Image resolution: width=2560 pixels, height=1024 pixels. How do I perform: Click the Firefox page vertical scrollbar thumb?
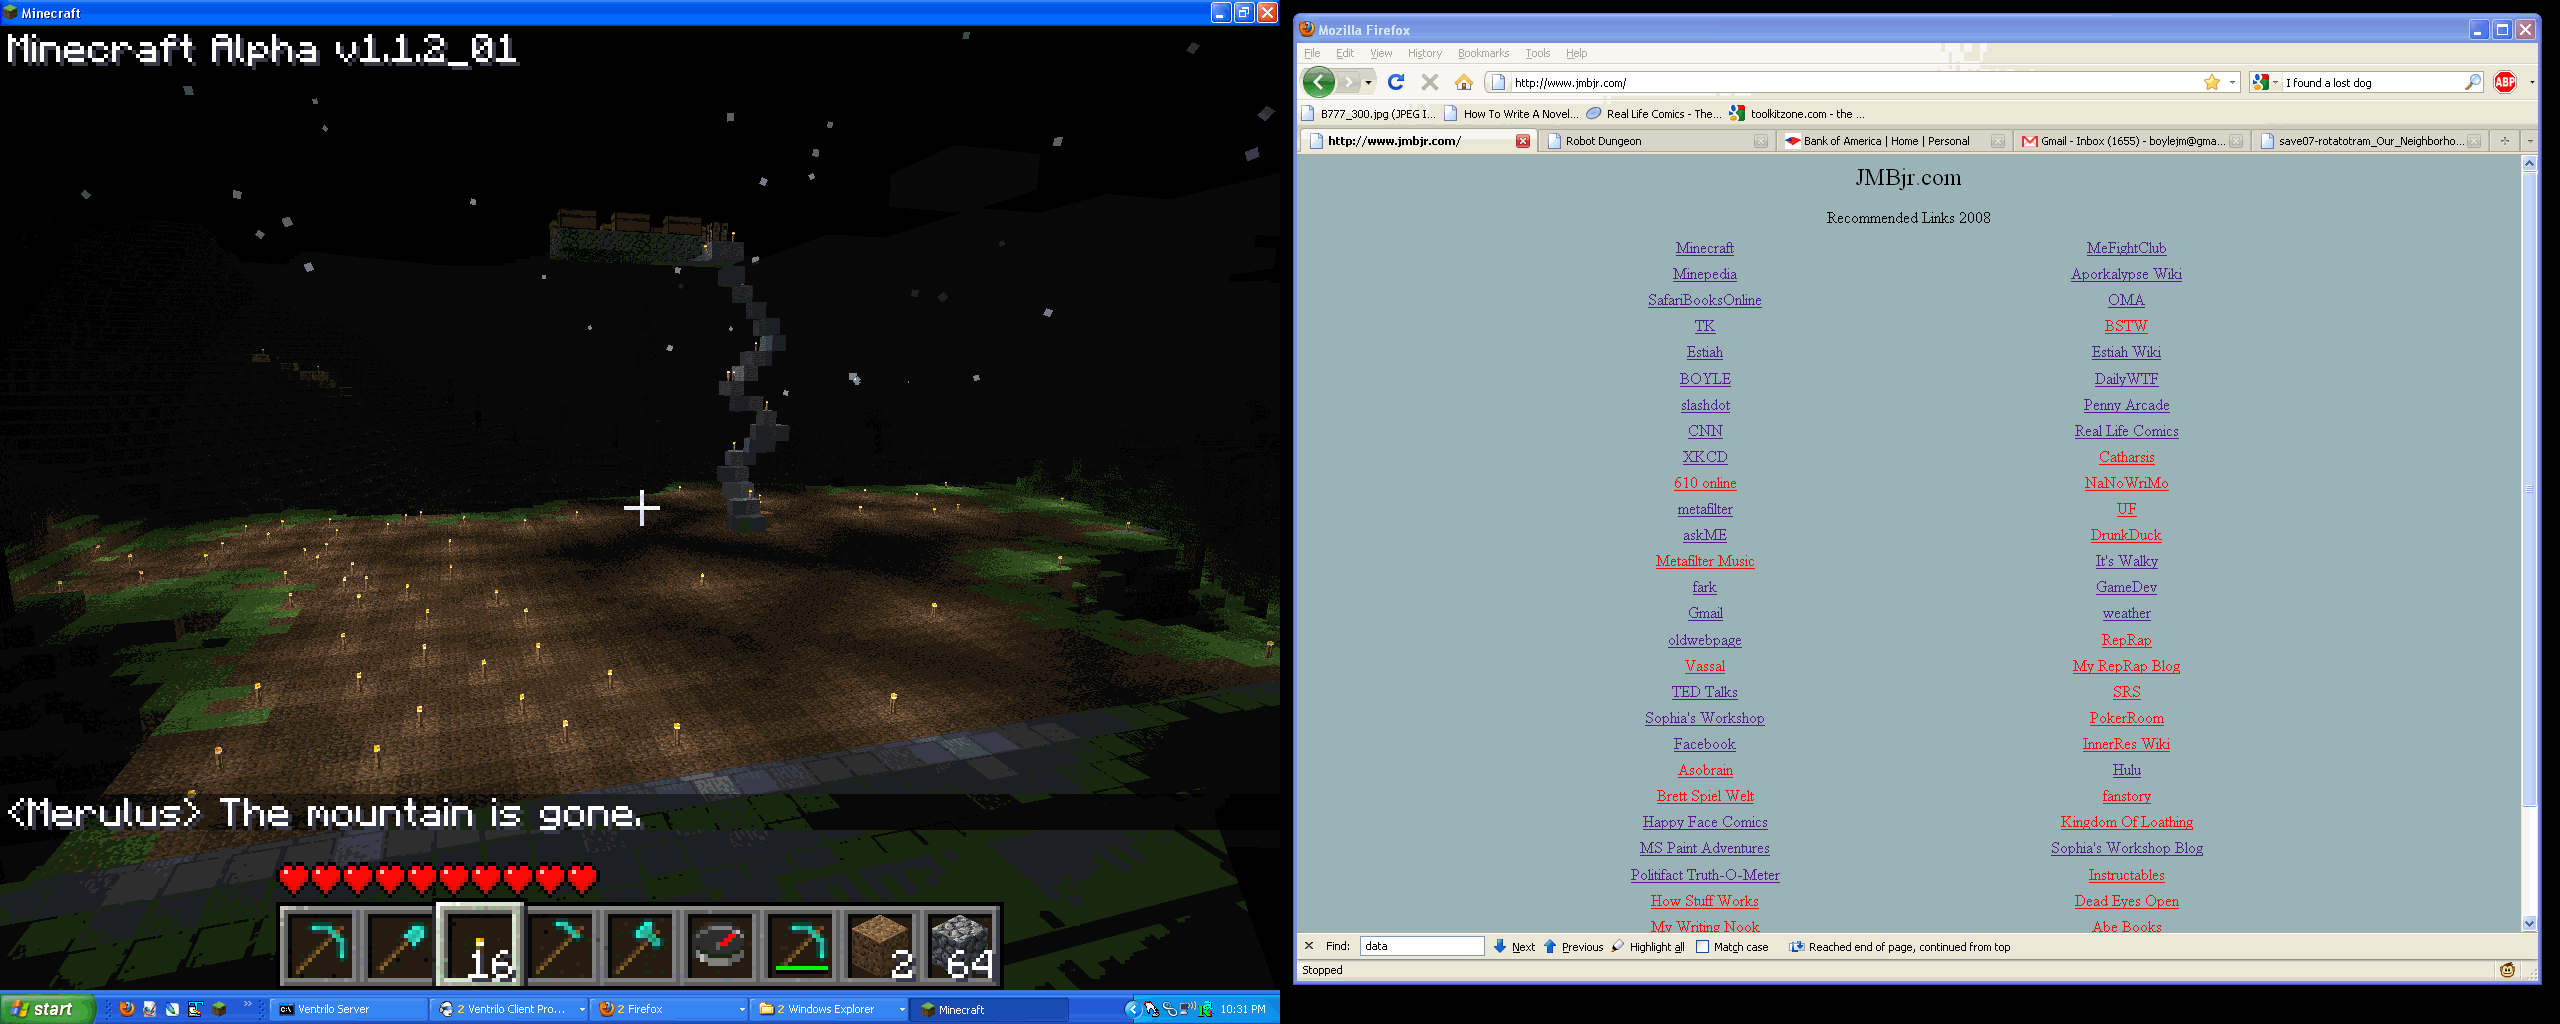(x=2529, y=490)
